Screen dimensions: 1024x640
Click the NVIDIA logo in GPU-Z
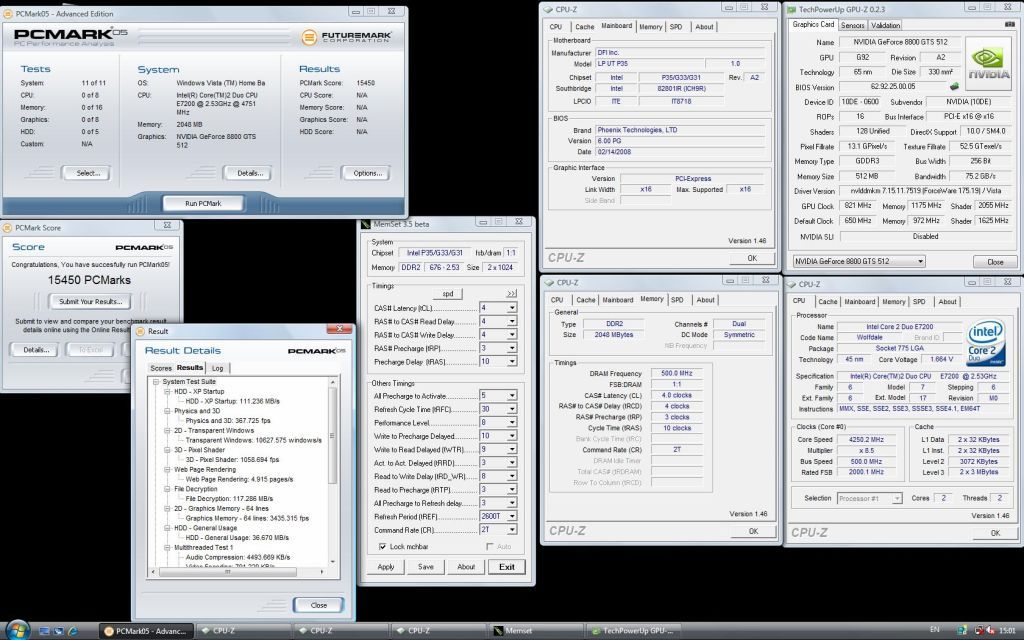(987, 63)
